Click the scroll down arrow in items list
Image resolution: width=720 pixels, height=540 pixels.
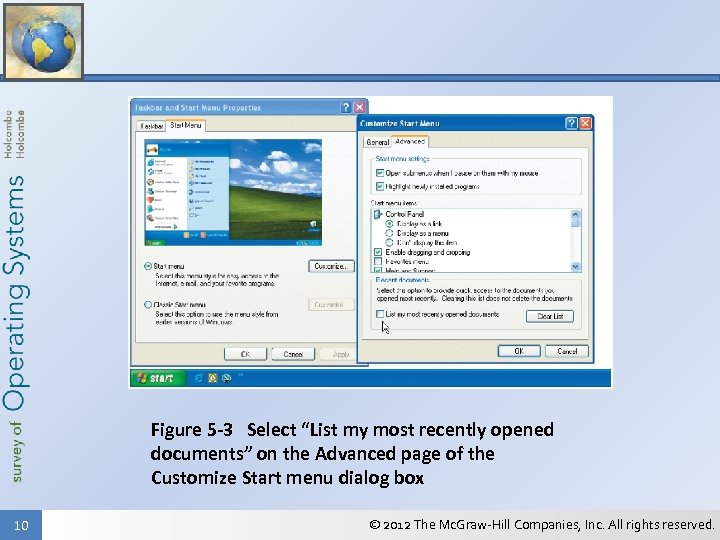click(x=575, y=267)
